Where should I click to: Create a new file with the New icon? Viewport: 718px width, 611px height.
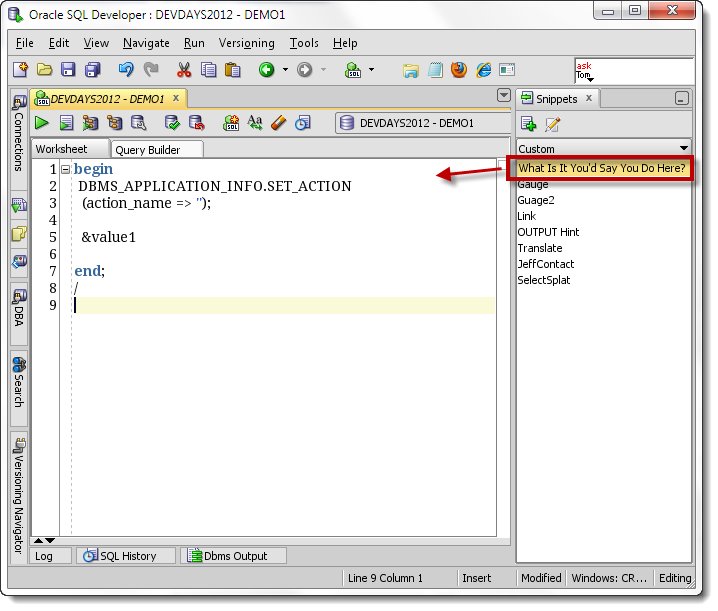(21, 70)
